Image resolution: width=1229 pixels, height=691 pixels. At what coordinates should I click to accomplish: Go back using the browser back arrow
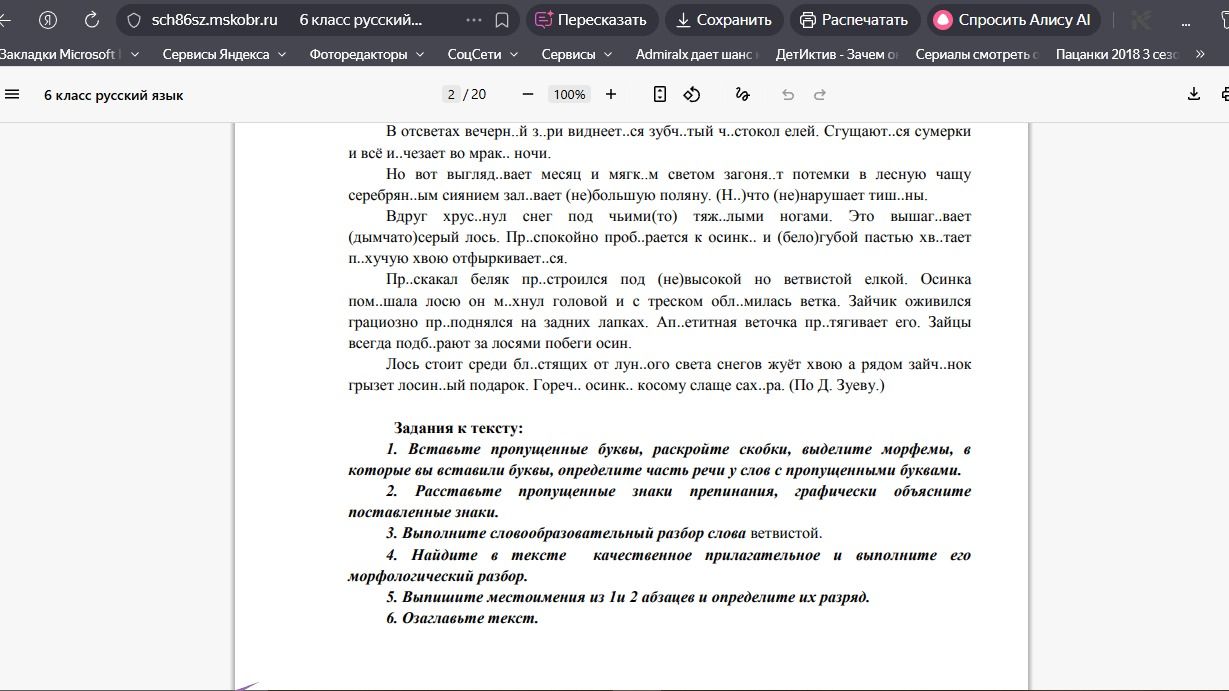tap(6, 20)
